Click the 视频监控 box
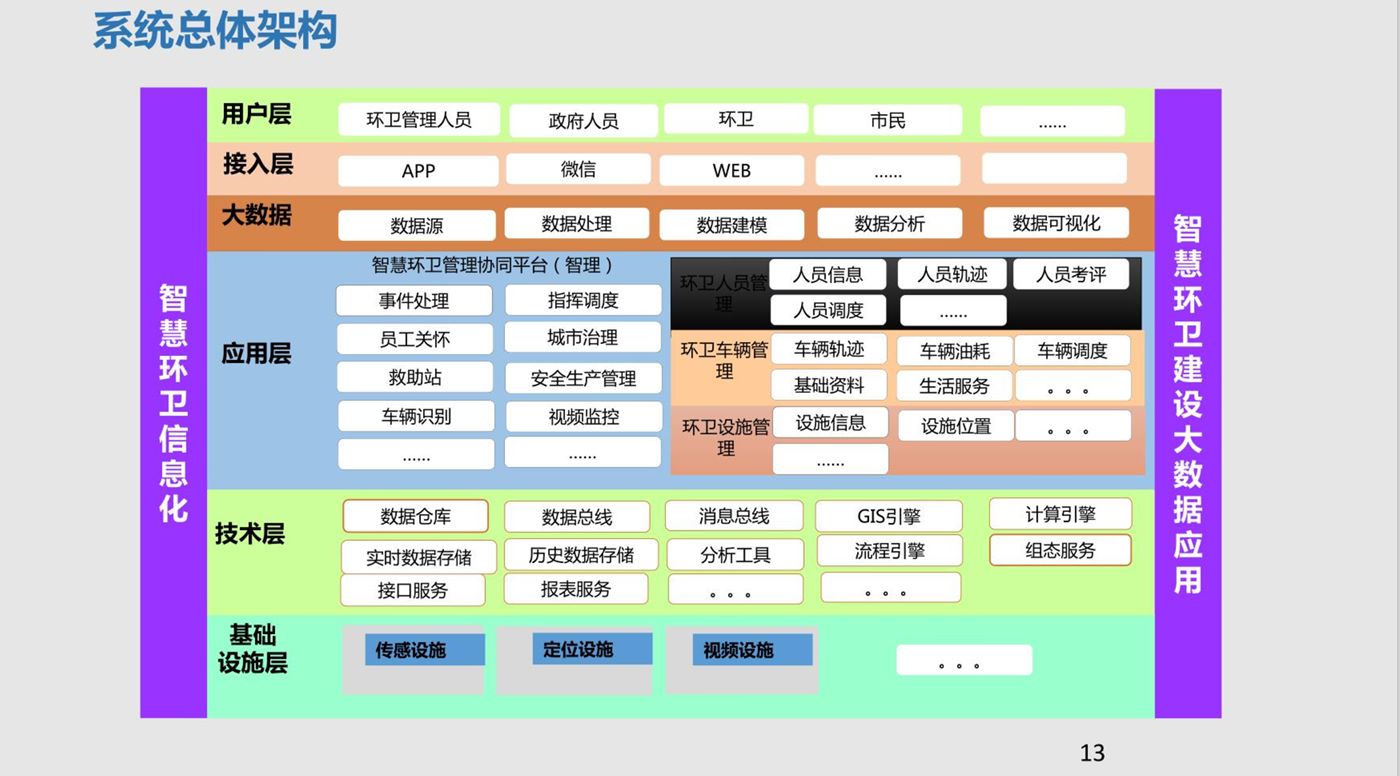This screenshot has height=776, width=1400. click(x=584, y=416)
